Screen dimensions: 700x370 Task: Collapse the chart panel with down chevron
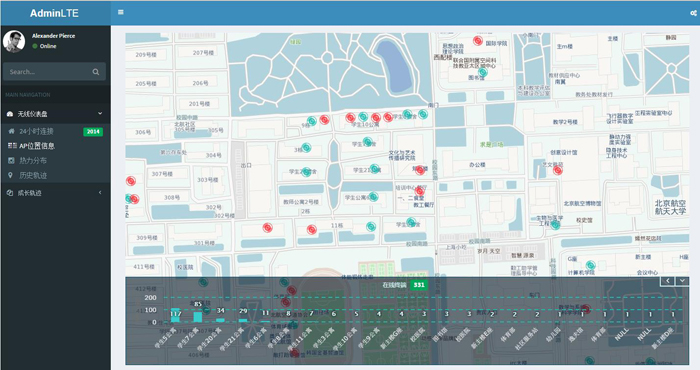682,281
